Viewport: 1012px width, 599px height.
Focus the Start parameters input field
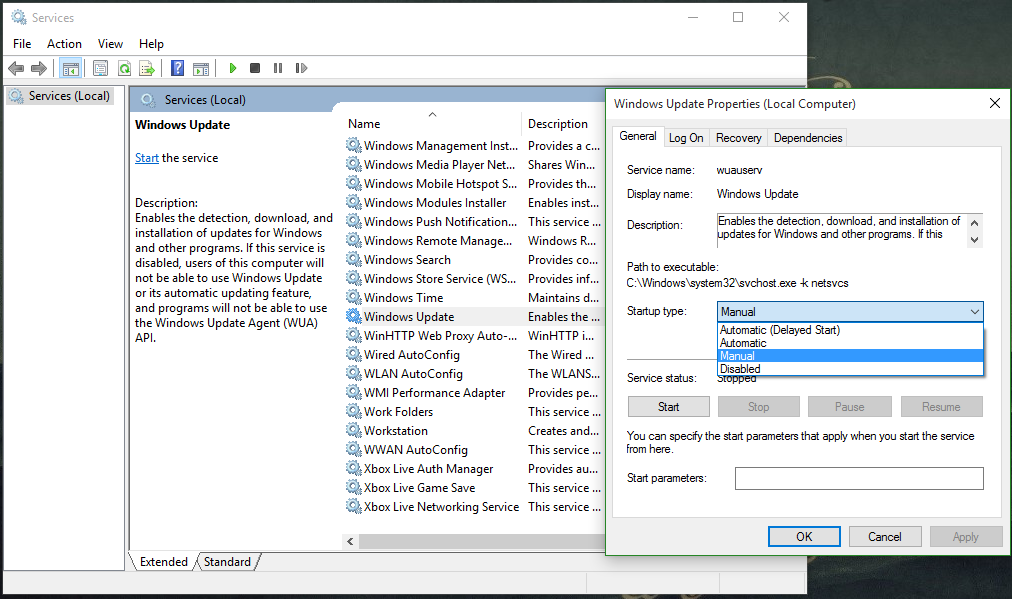pos(859,478)
